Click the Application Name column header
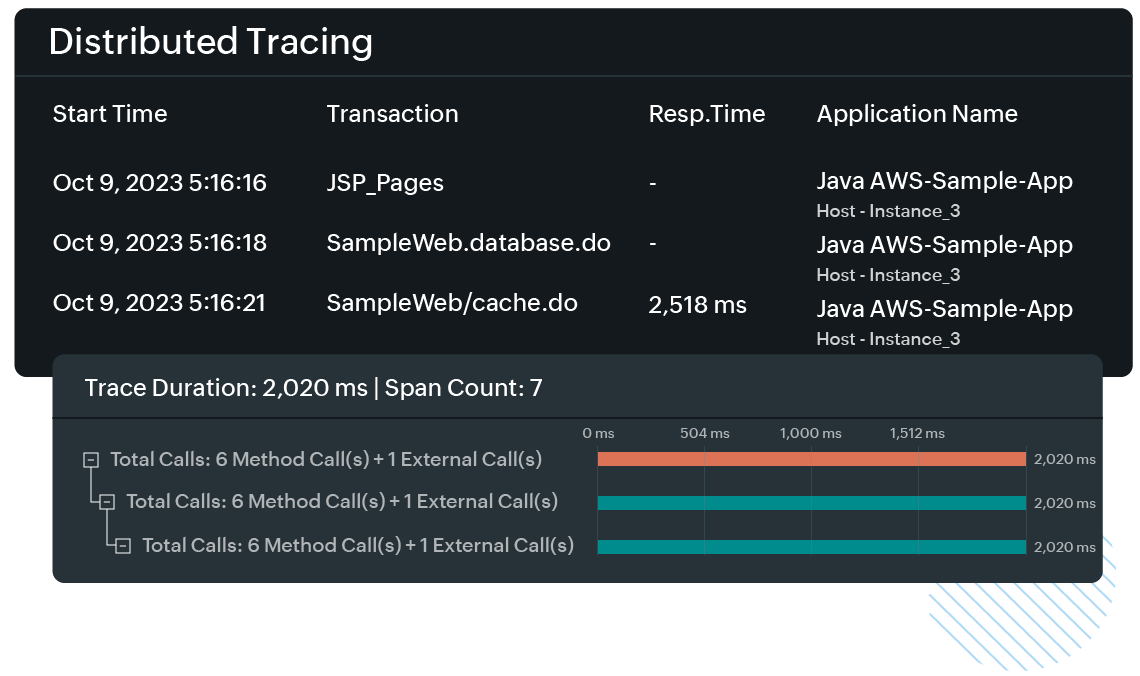The width and height of the screenshot is (1140, 676). coord(917,114)
